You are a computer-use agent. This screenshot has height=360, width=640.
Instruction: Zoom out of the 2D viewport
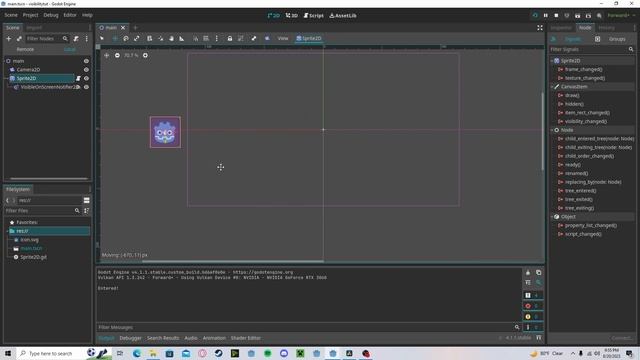tap(117, 56)
